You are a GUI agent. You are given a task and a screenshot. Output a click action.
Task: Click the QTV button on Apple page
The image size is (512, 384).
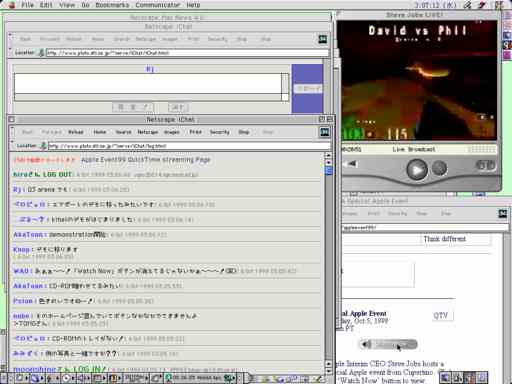[441, 315]
